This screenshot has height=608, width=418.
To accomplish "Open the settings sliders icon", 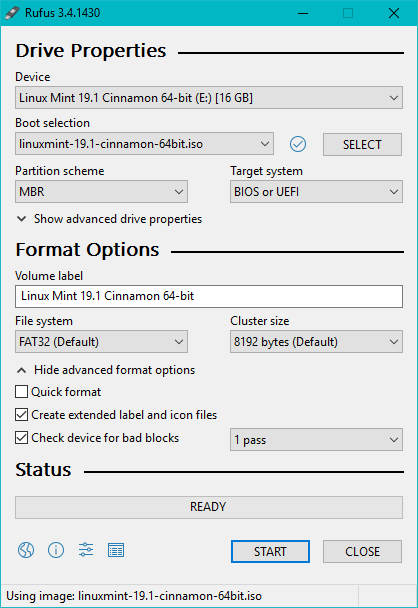I will tap(86, 550).
